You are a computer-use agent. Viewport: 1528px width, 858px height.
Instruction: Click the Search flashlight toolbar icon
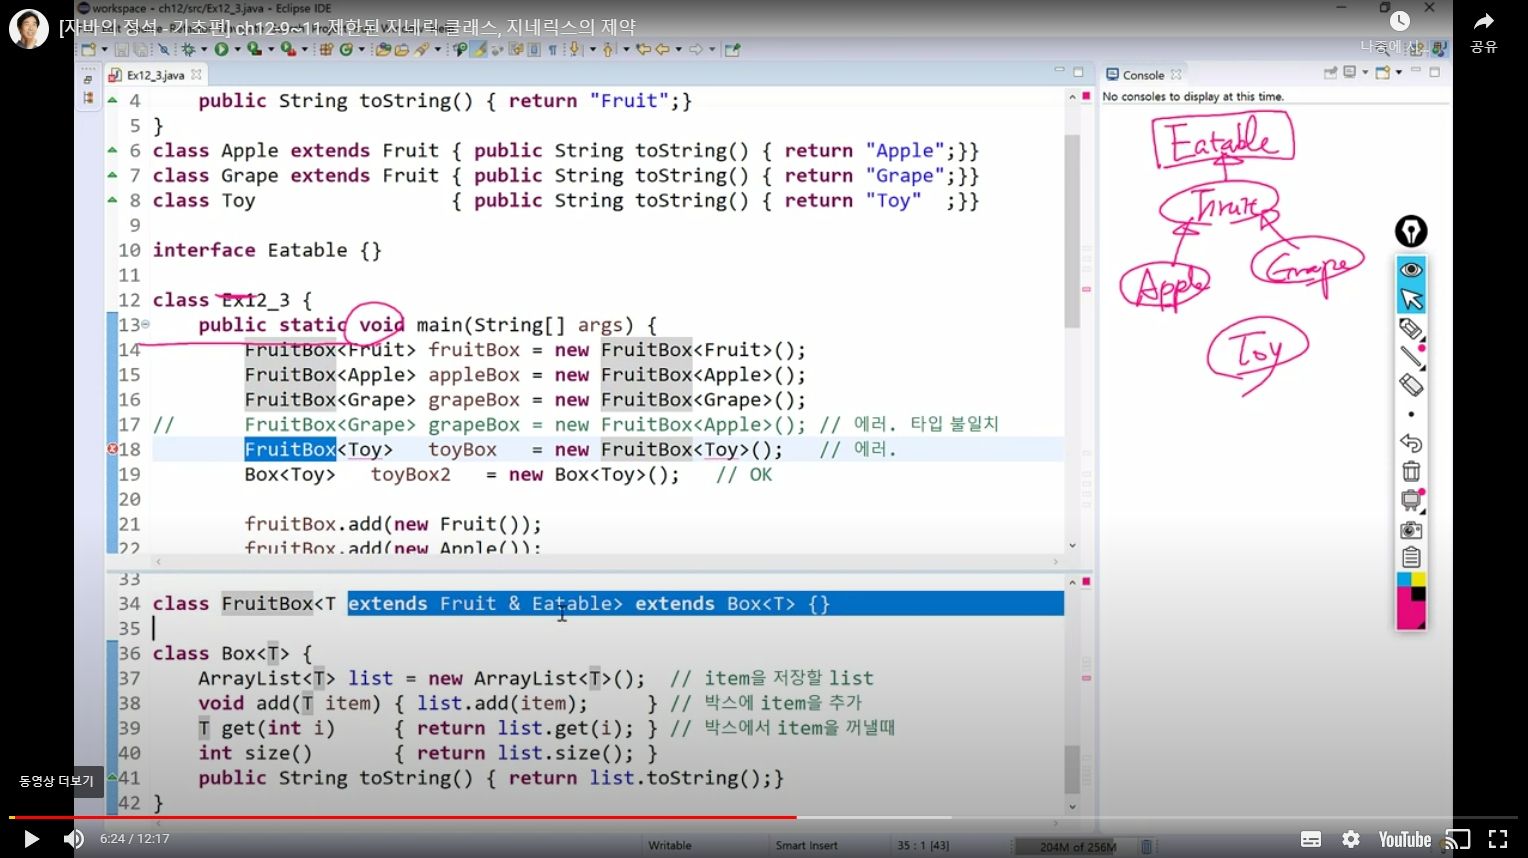coord(422,49)
